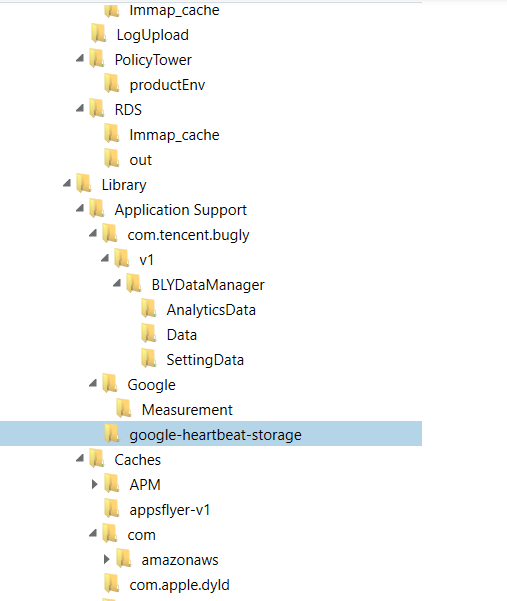Select the "com.tencent.bugly" label

tap(188, 235)
